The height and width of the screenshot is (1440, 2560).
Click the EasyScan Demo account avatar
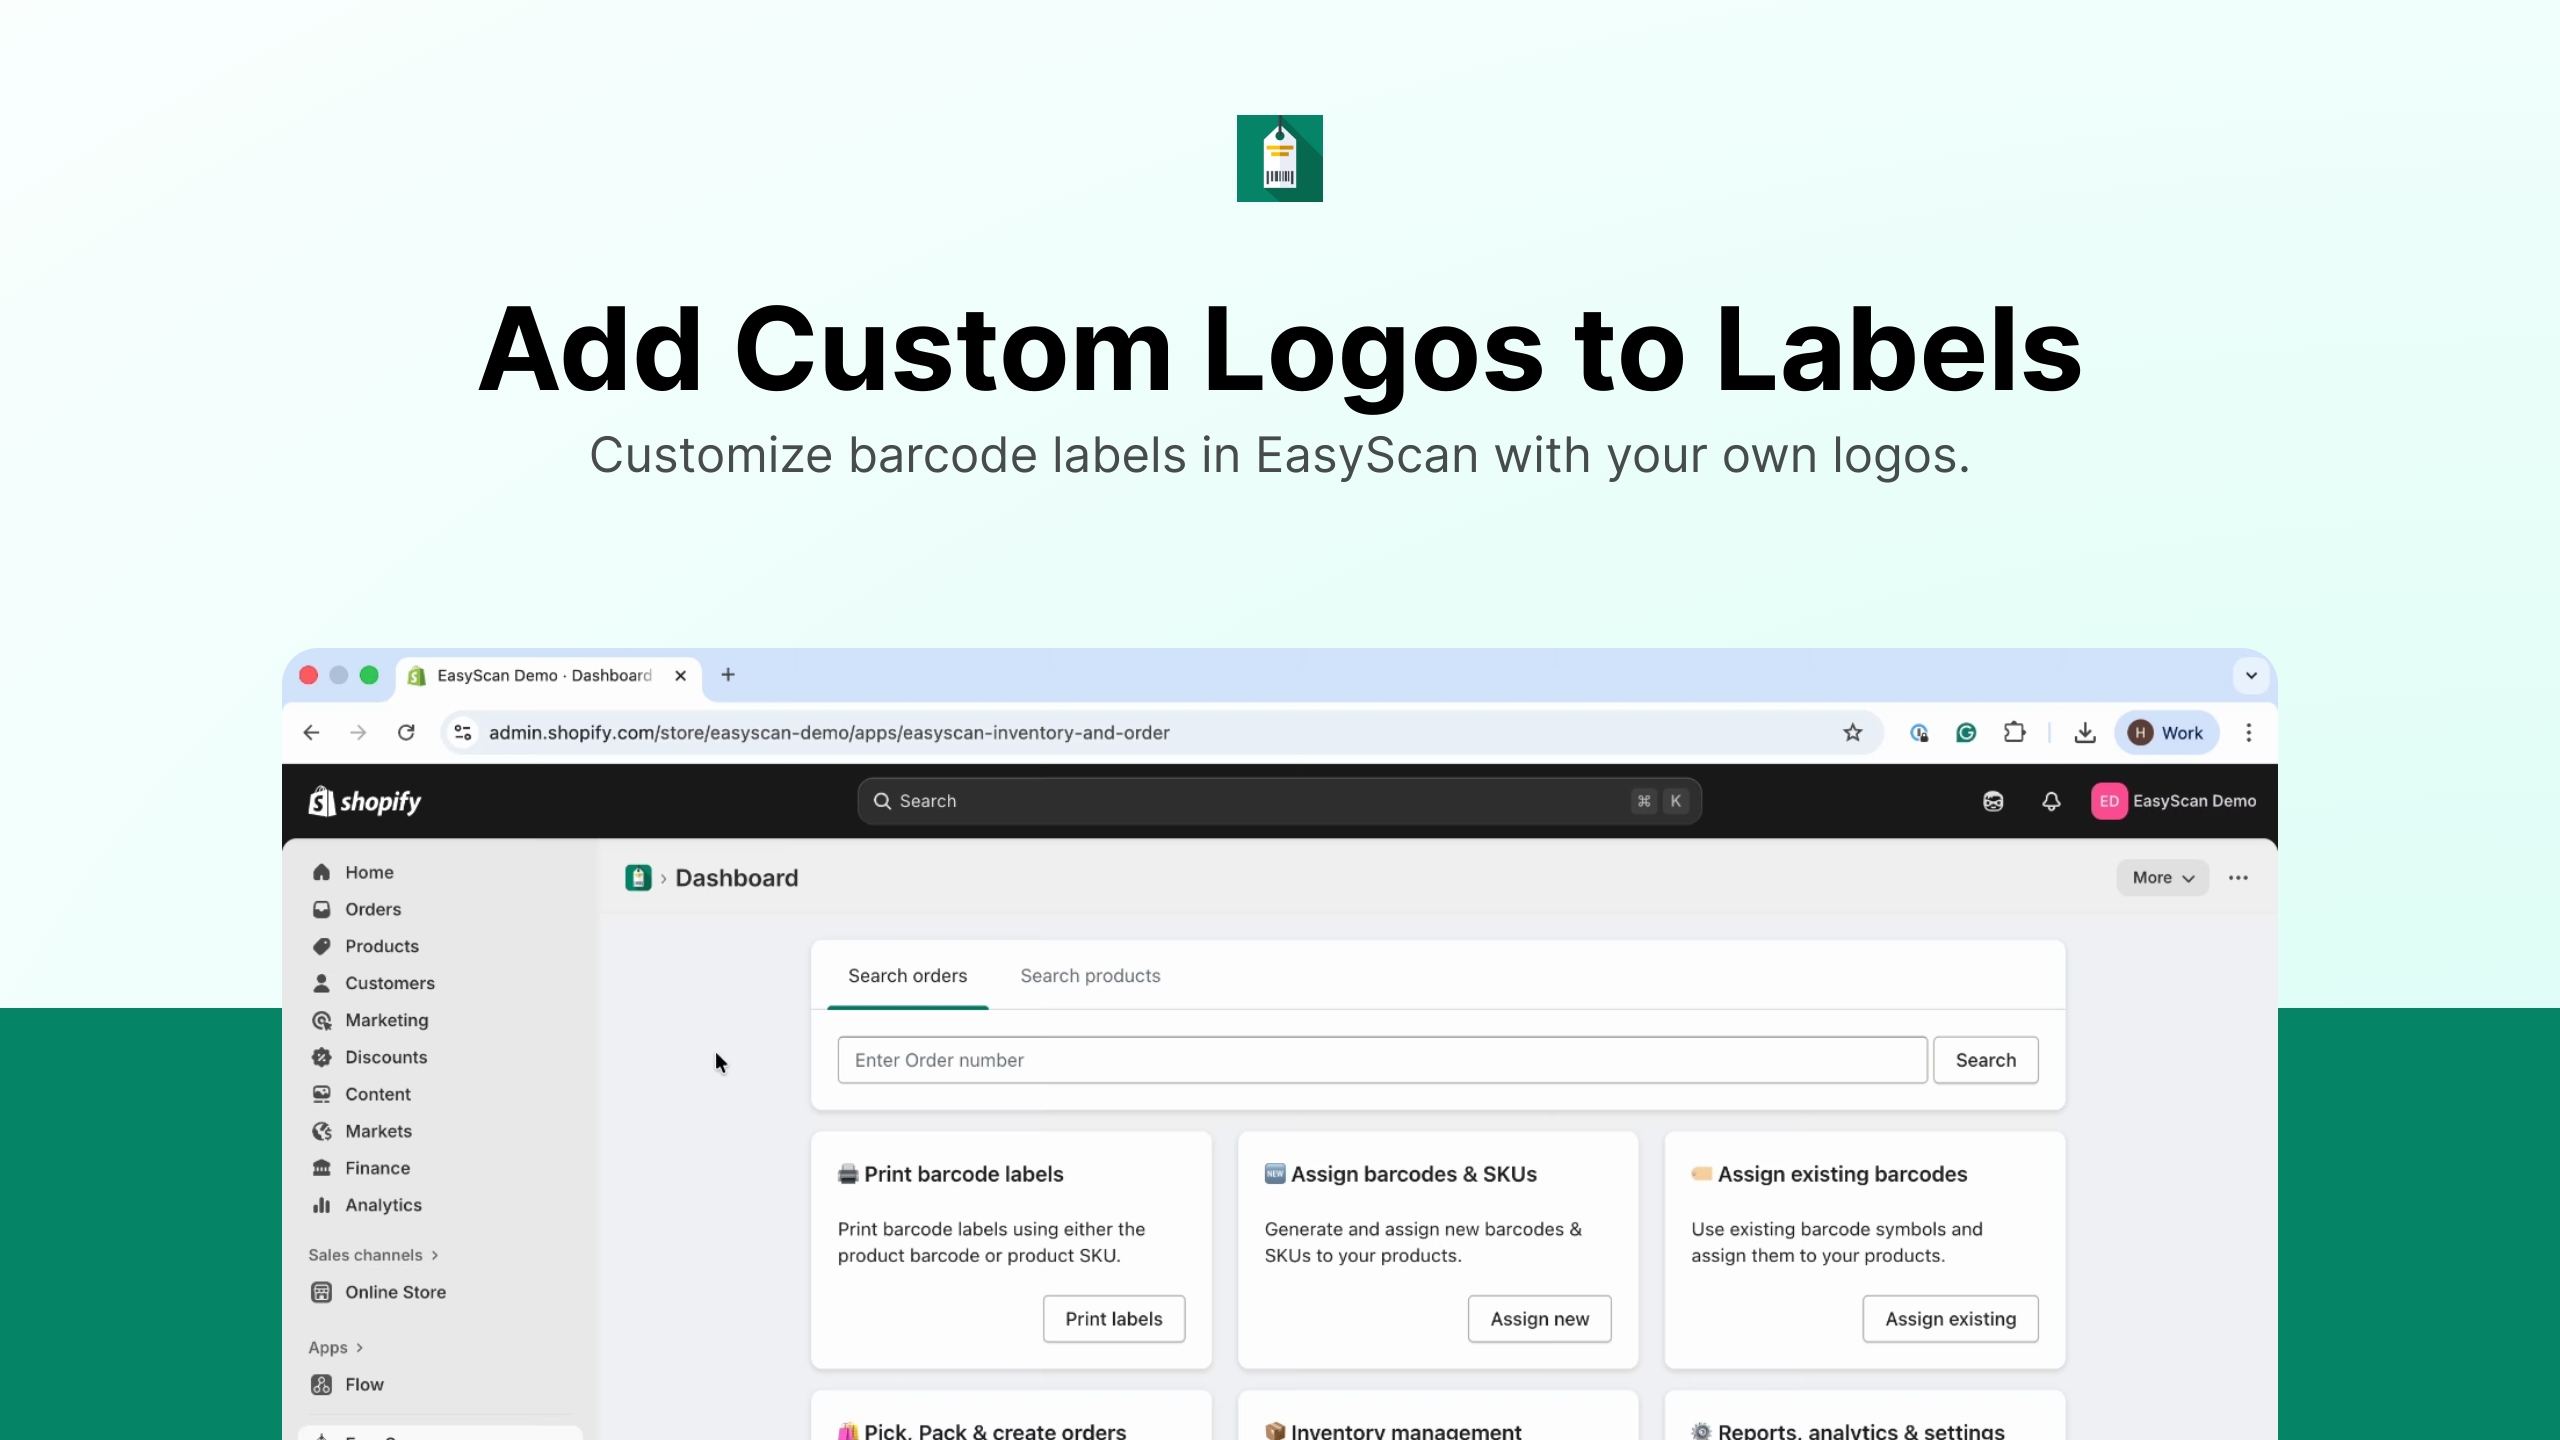[x=2109, y=801]
